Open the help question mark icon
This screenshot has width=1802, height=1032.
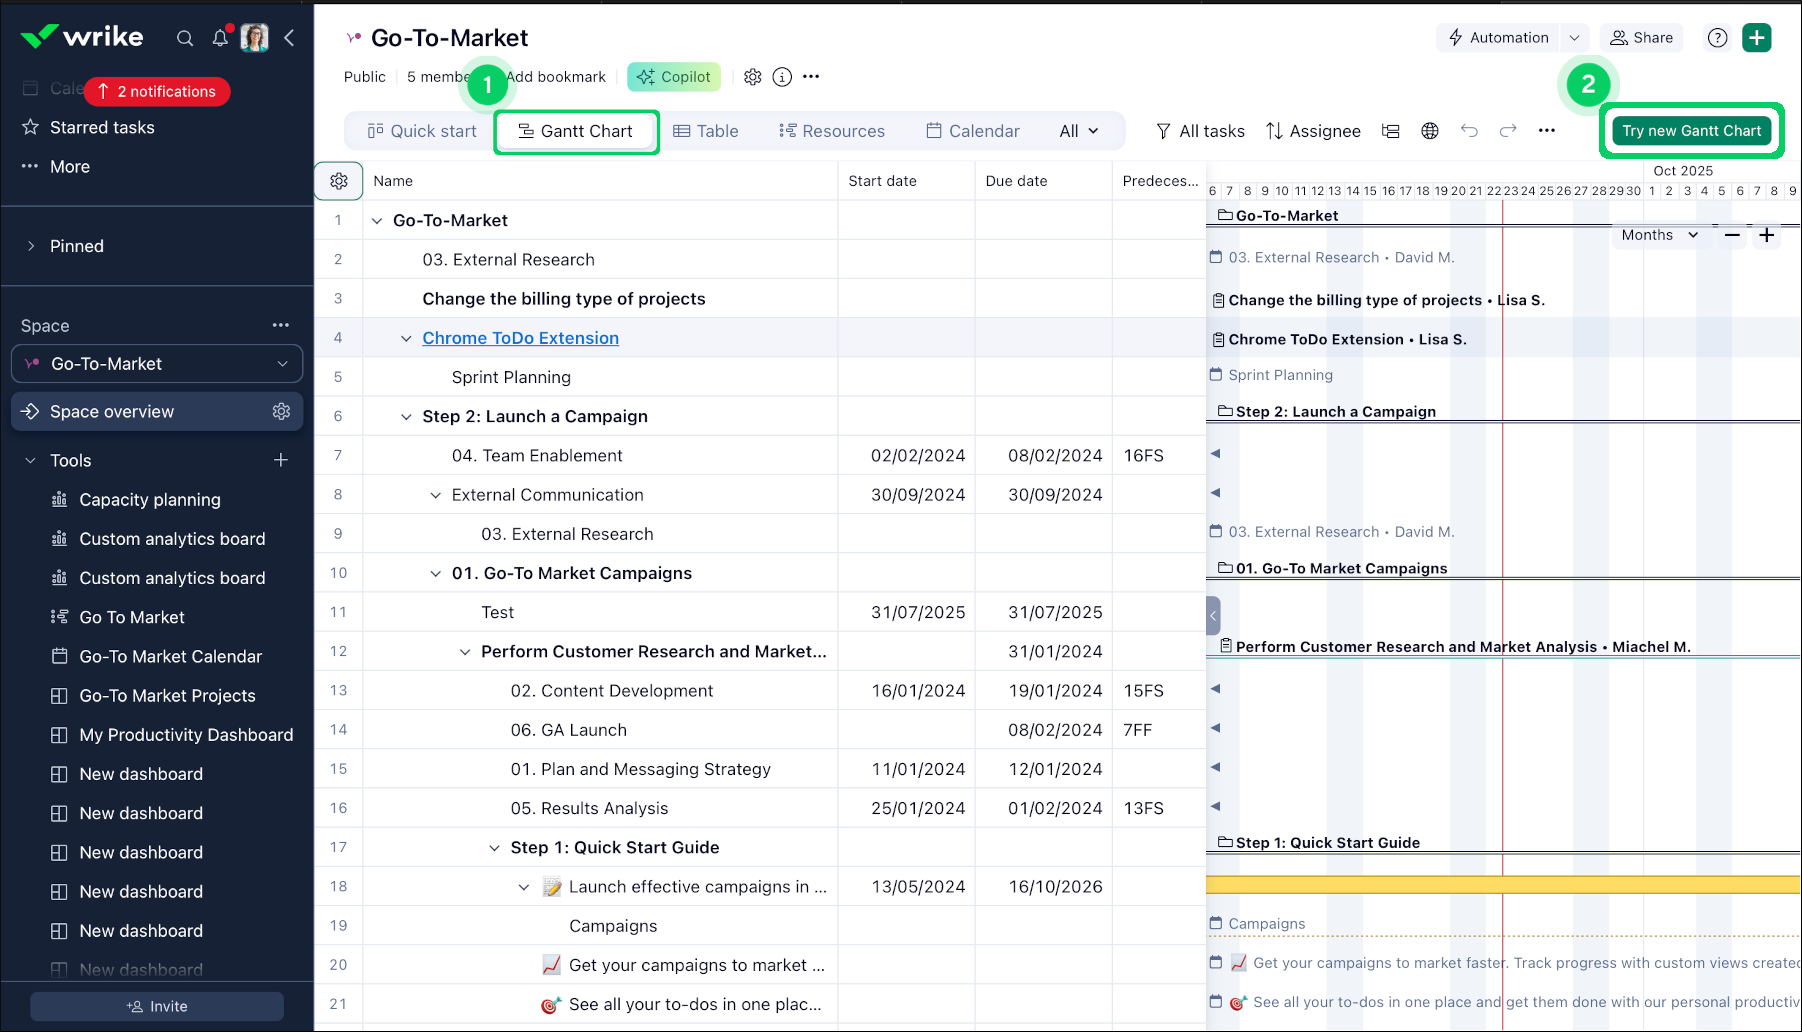coord(1717,38)
